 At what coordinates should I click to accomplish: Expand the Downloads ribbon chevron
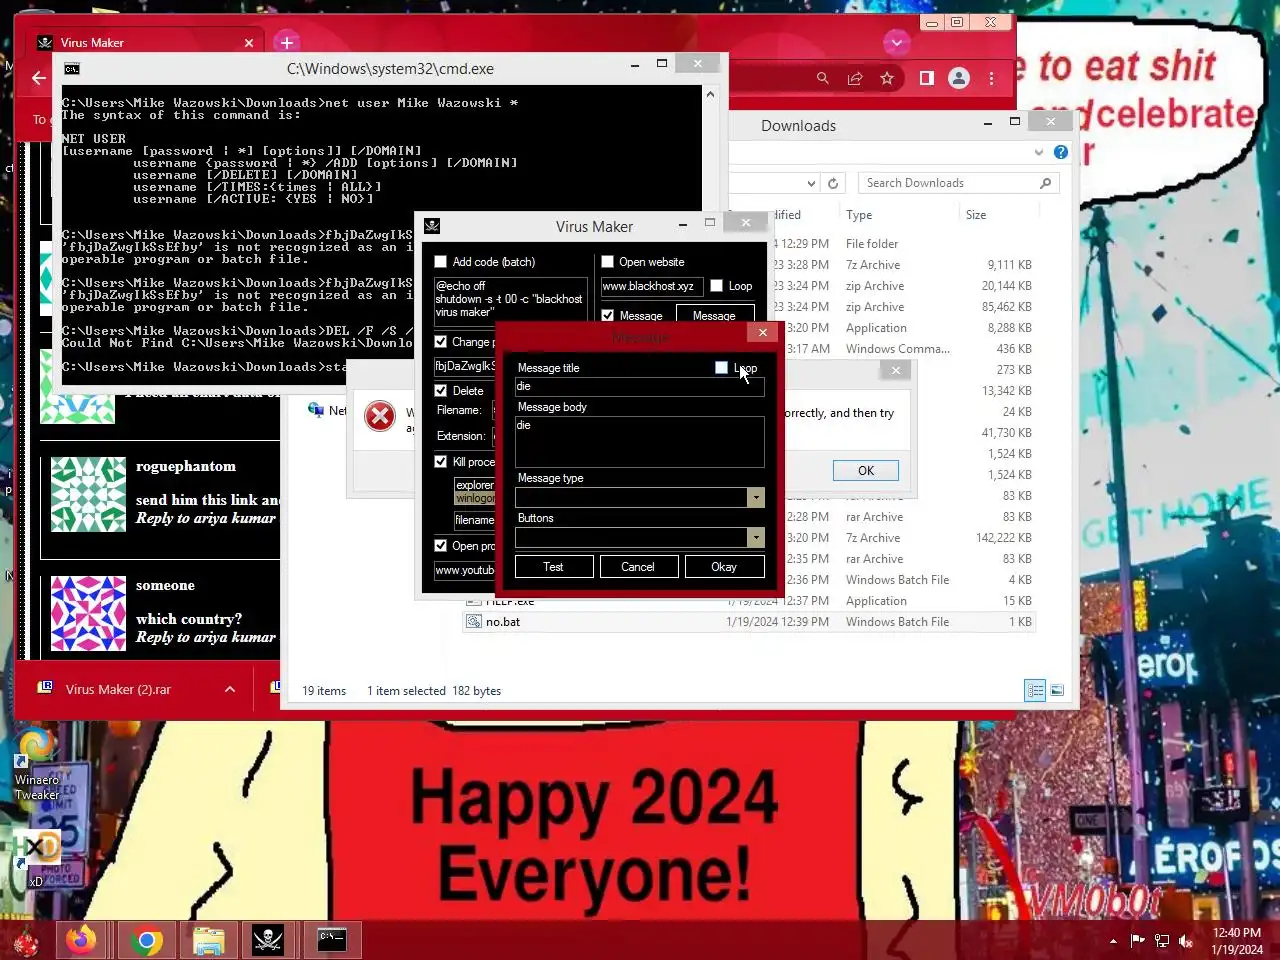coord(1039,152)
